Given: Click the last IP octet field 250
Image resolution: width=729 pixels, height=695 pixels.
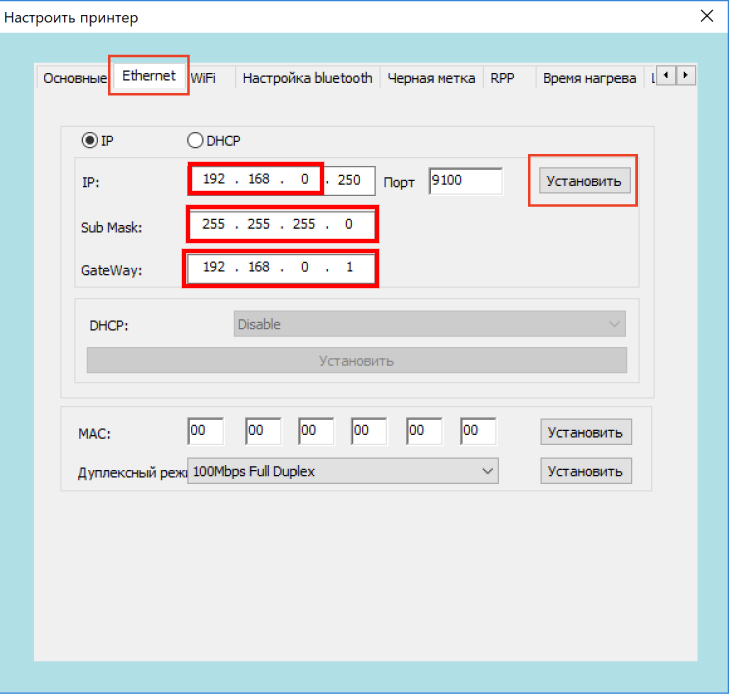Looking at the screenshot, I should (350, 181).
